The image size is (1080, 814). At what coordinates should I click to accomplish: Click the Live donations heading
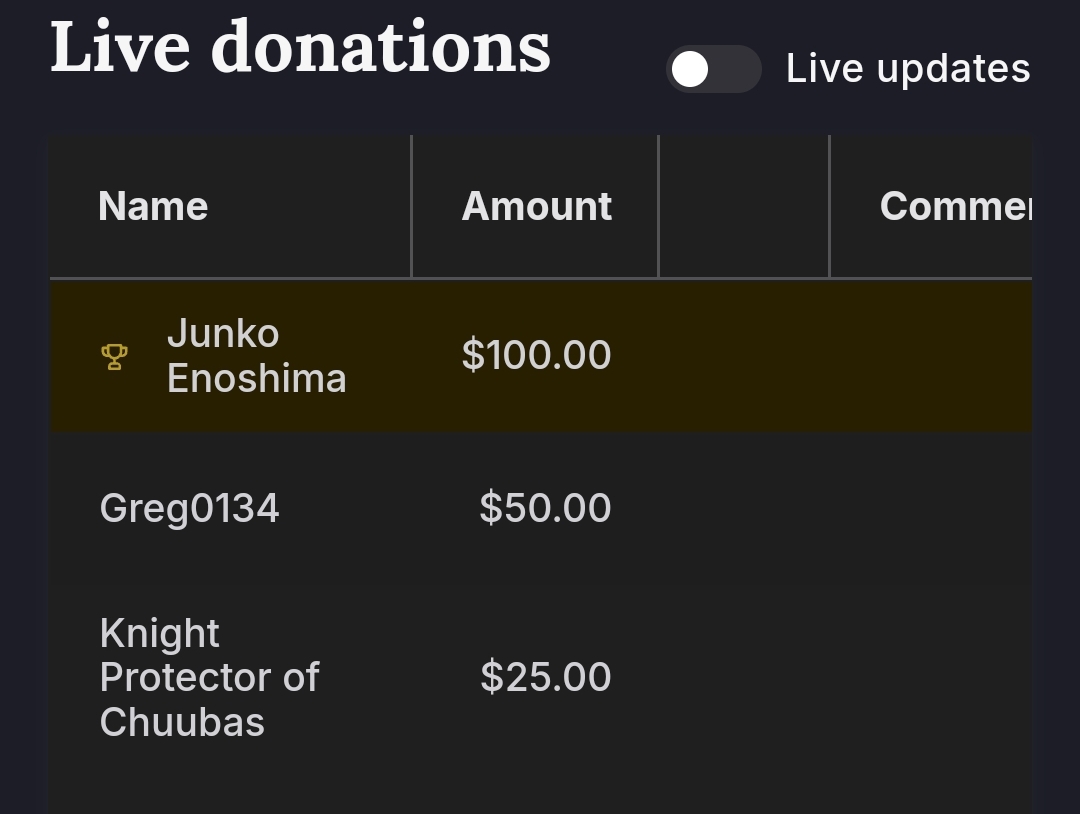click(300, 47)
